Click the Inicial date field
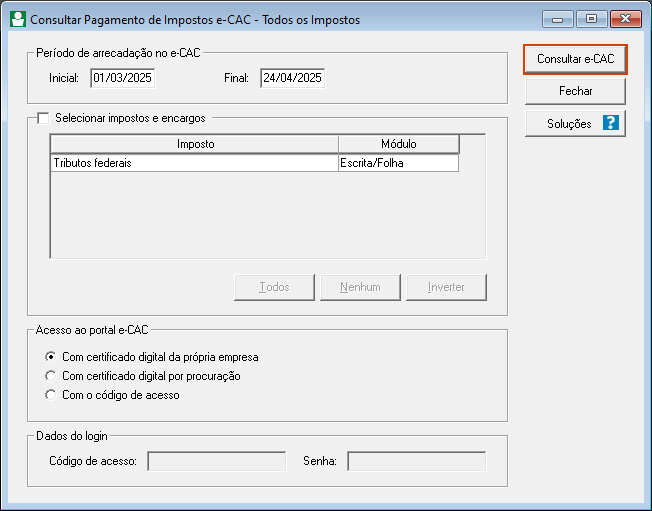The image size is (652, 511). pos(123,78)
